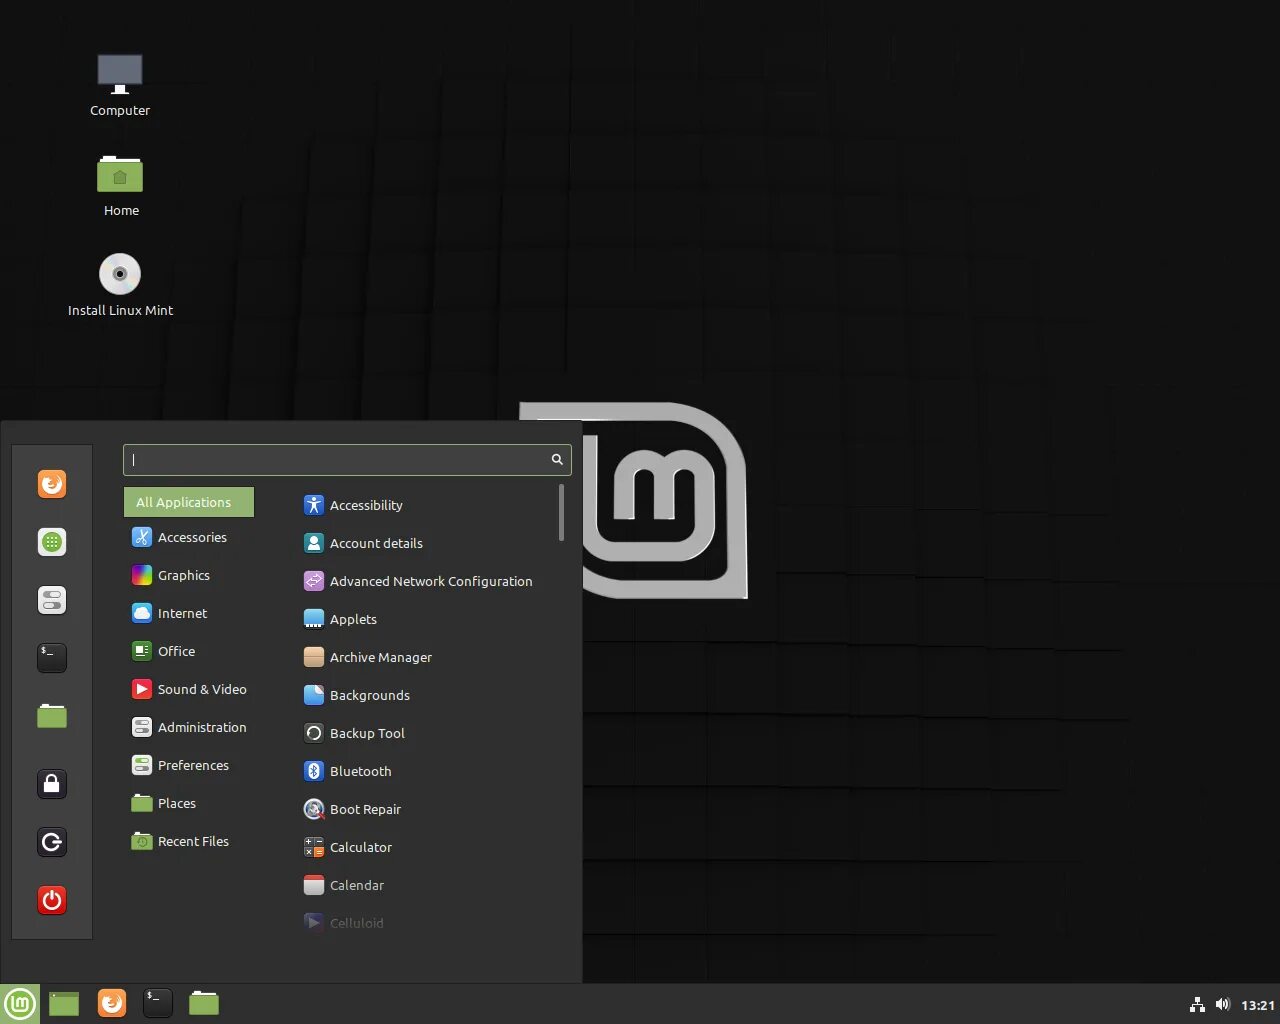Click the network connection tray icon

(1197, 1005)
